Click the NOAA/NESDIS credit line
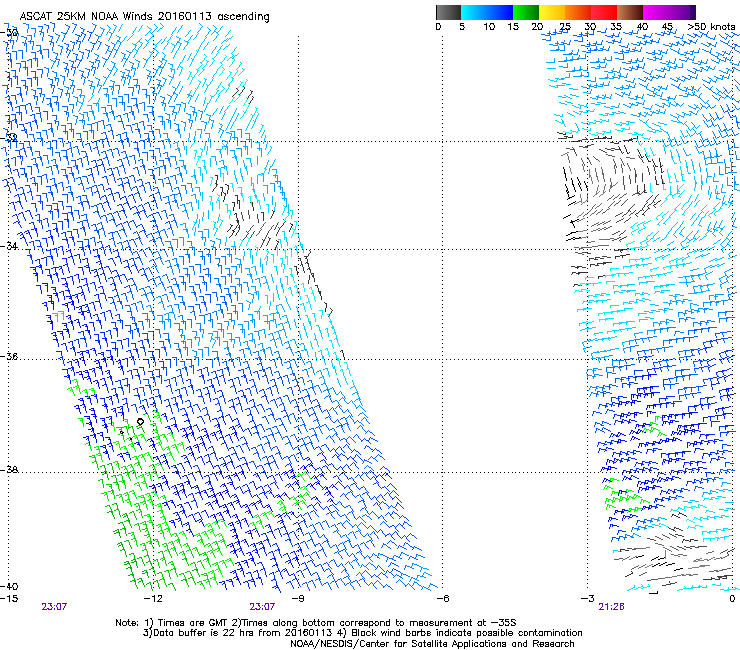Screen dimensions: 740x650 pyautogui.click(x=432, y=644)
